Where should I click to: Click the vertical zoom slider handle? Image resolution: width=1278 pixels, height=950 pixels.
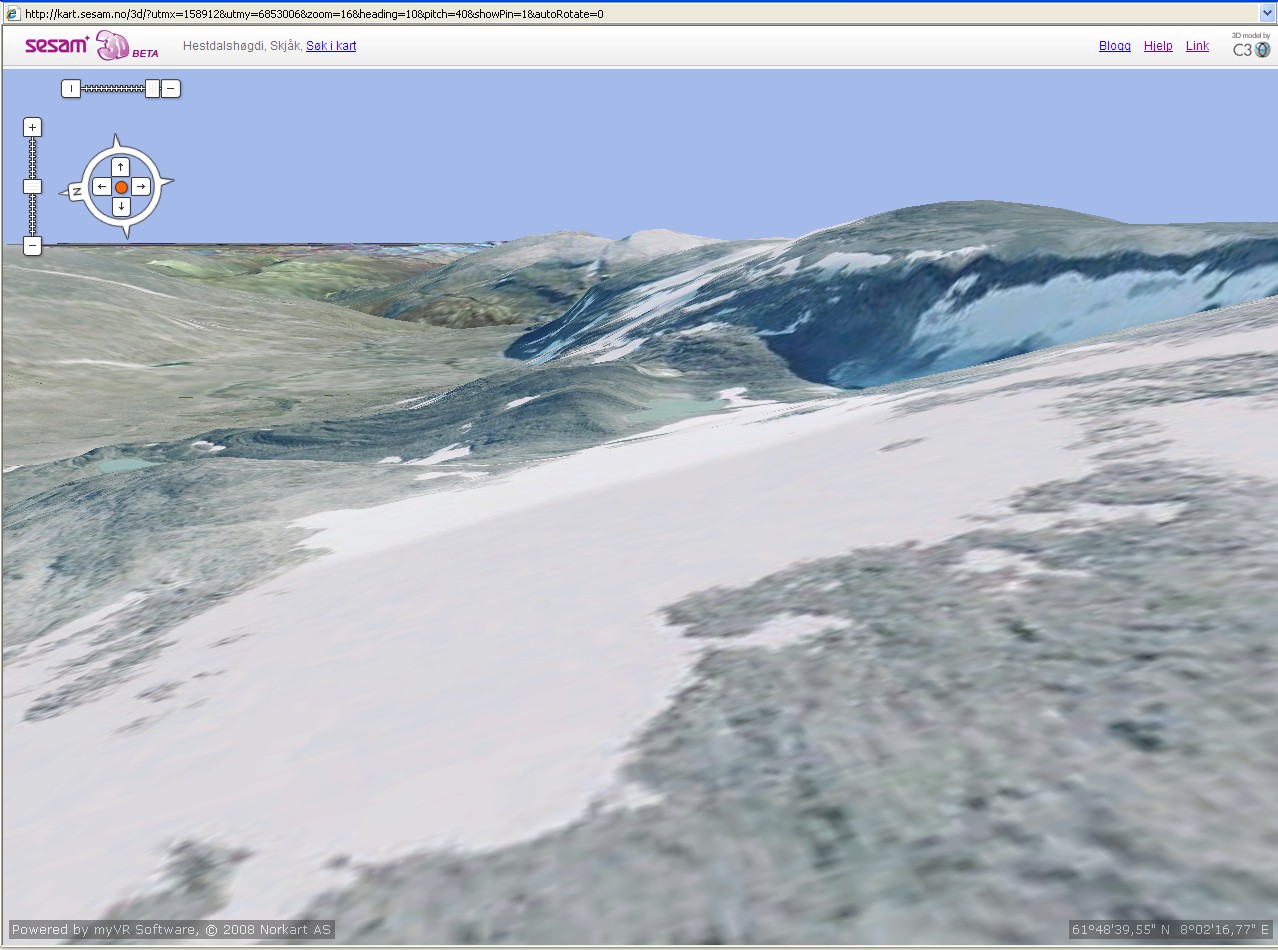[32, 186]
